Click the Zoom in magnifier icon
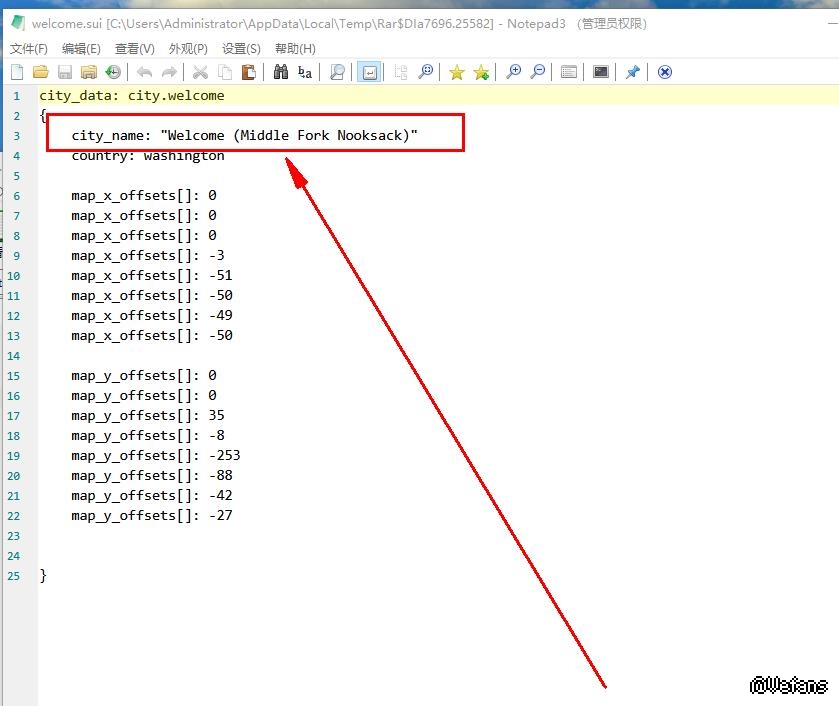The height and width of the screenshot is (706, 839). coord(513,72)
